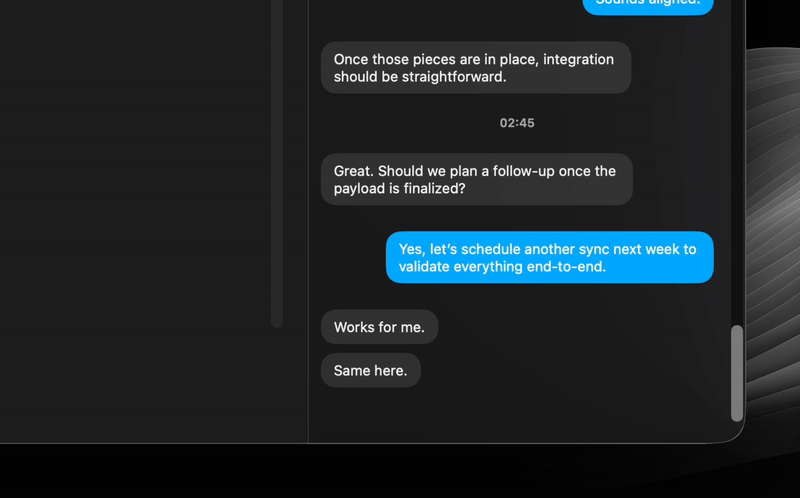Select the "Same here." message bubble

pyautogui.click(x=370, y=370)
